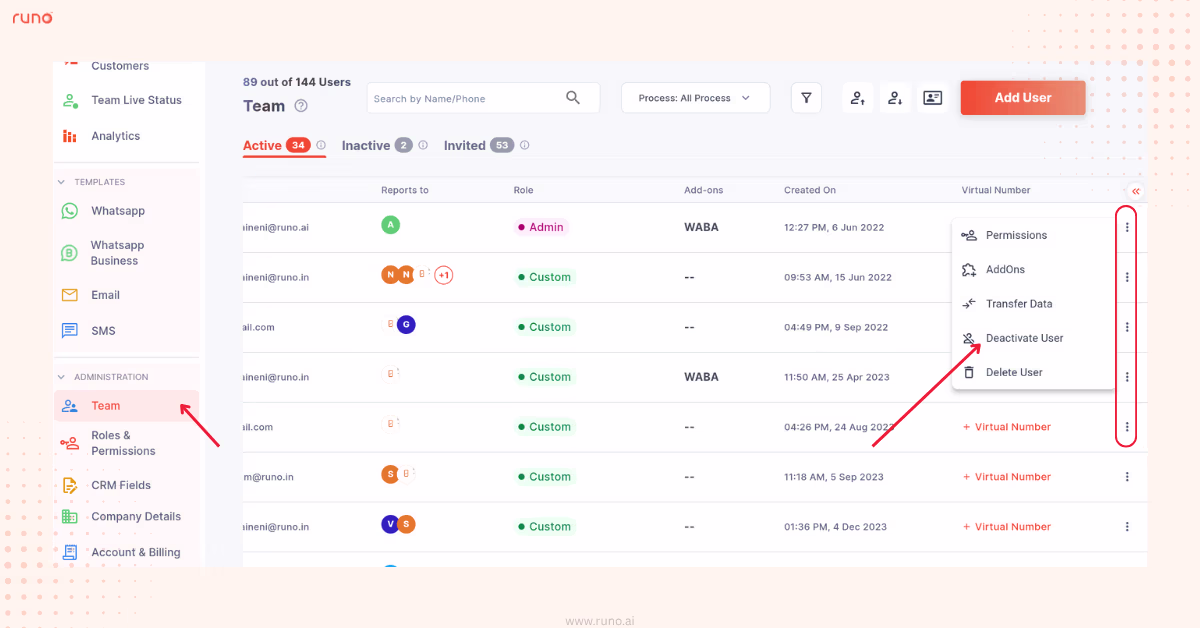
Task: Open the contact card view icon
Action: click(933, 97)
